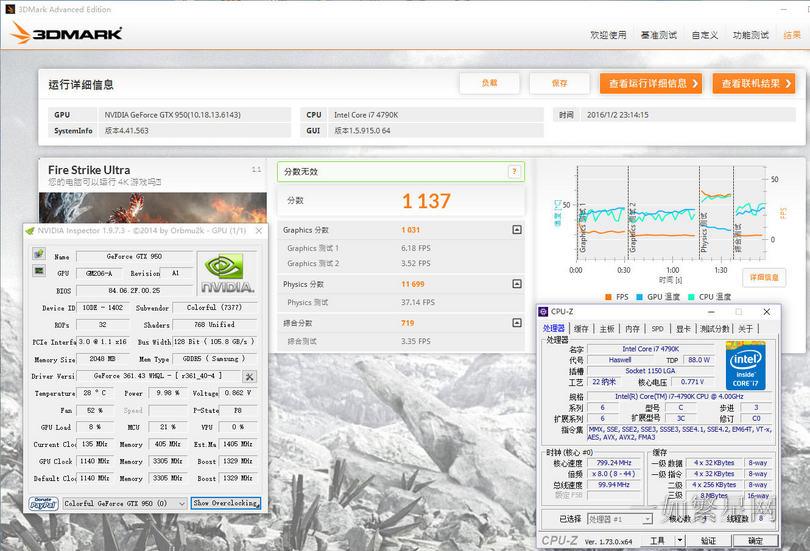
Task: Click NVIDIA Inspector title bar icon
Action: [30, 230]
